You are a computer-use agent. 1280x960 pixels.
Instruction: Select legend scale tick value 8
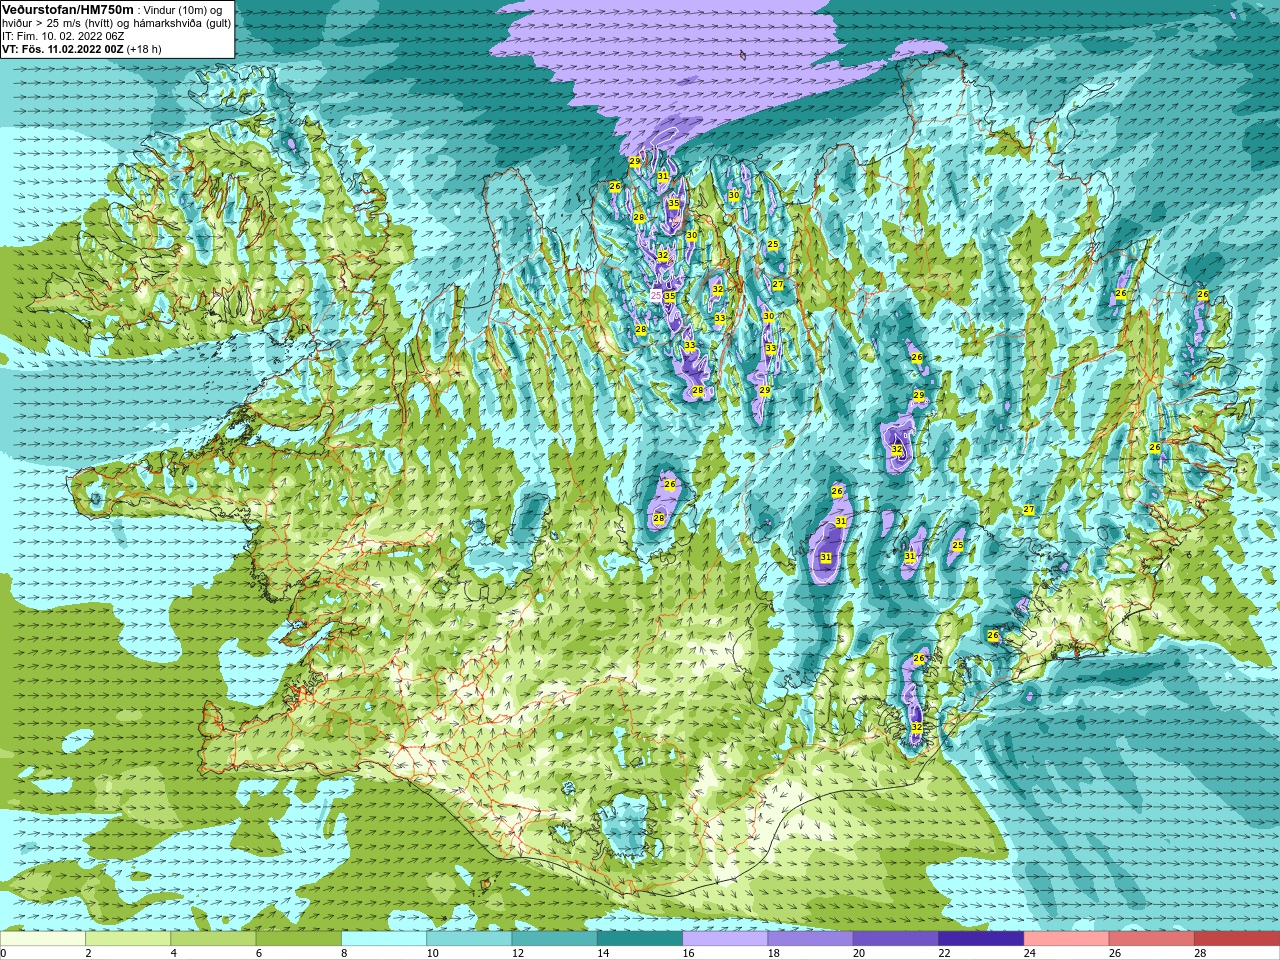pyautogui.click(x=345, y=954)
